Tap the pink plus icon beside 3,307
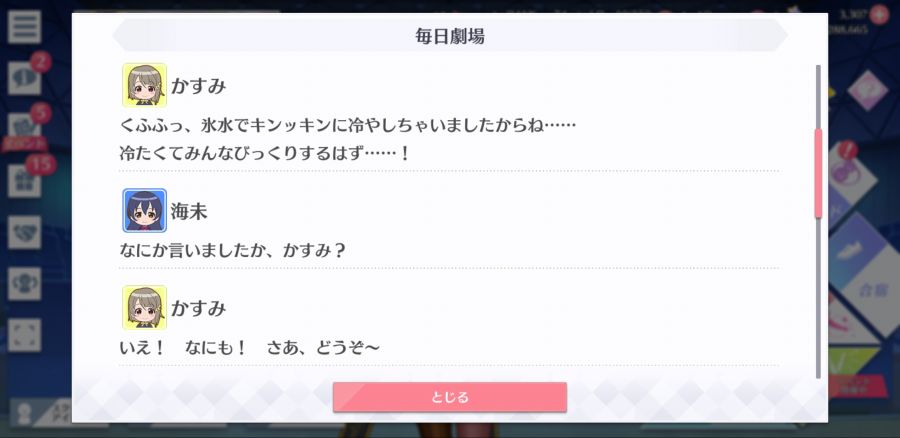The image size is (900, 438). (878, 14)
